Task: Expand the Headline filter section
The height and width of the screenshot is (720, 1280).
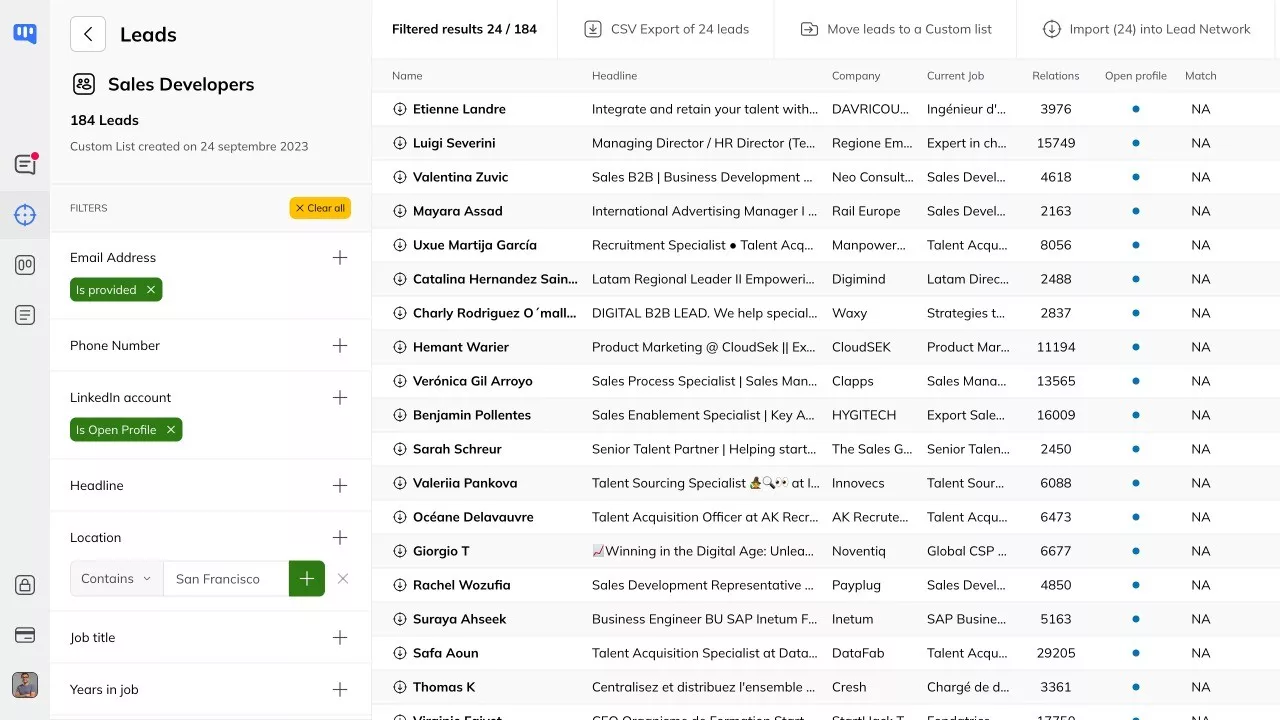Action: [340, 486]
